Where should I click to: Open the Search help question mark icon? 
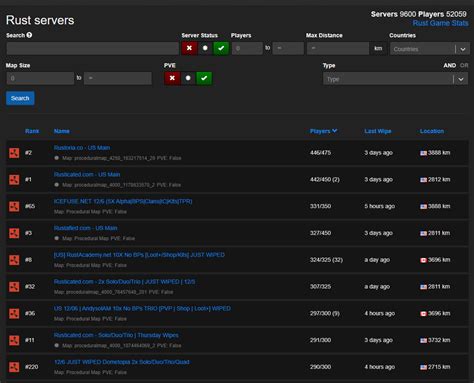pos(29,35)
